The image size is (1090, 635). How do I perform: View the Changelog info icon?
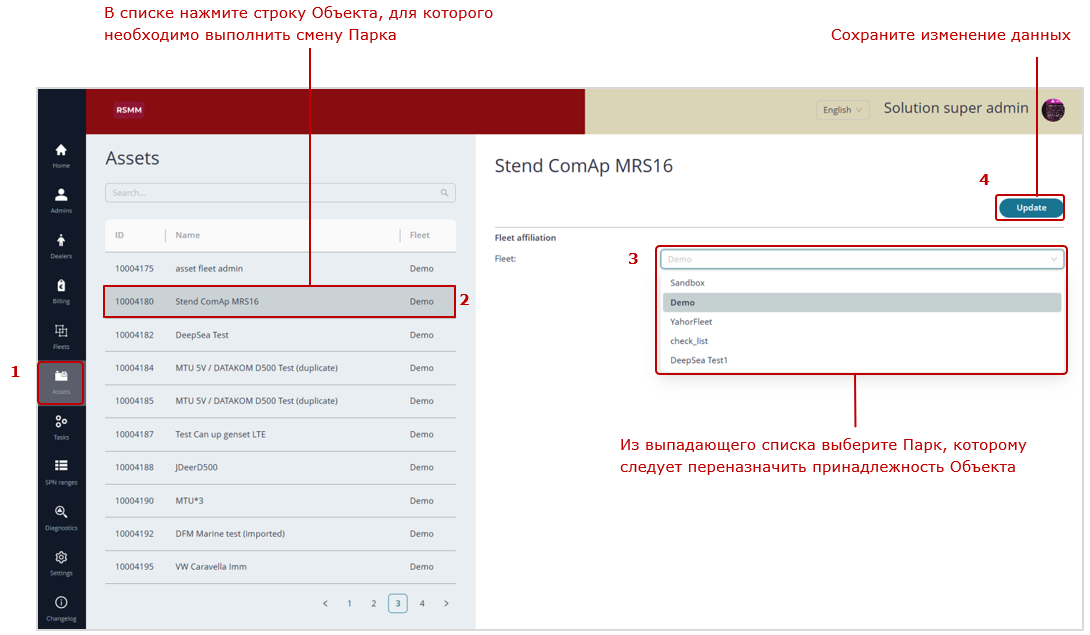pos(61,604)
